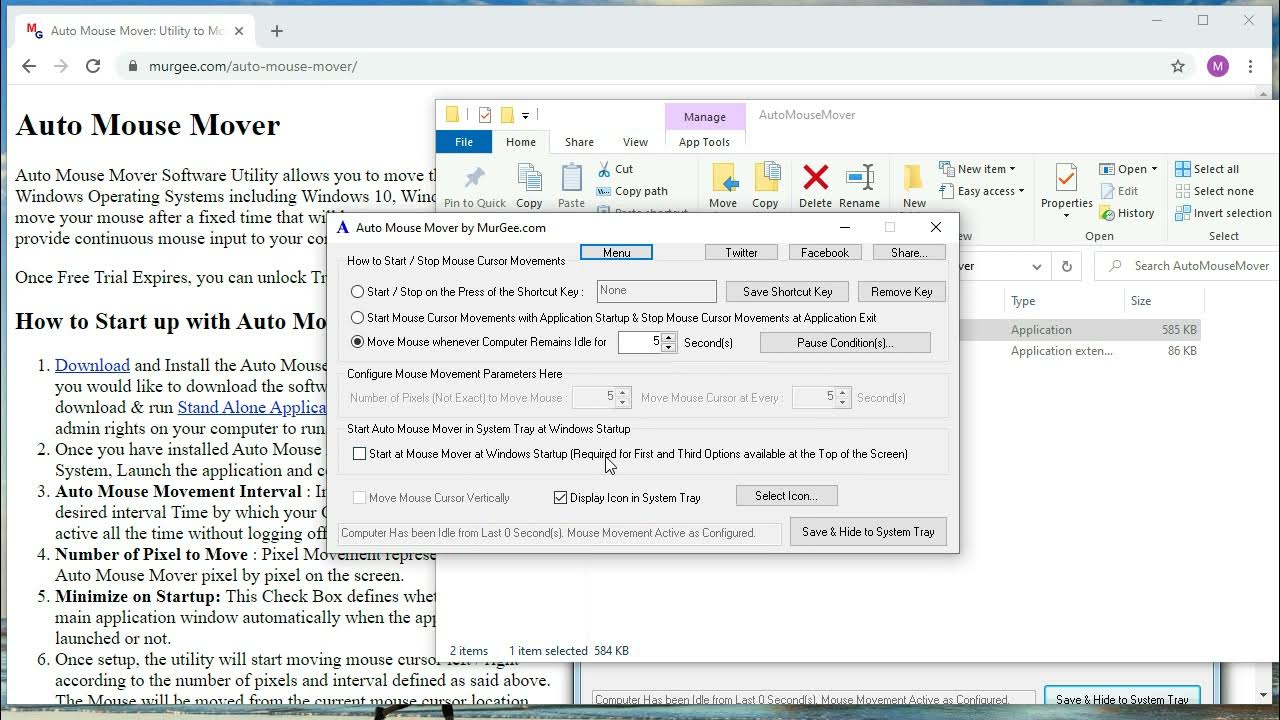Image resolution: width=1280 pixels, height=720 pixels.
Task: Click the Copy icon in Explorer clipboard group
Action: click(x=529, y=178)
